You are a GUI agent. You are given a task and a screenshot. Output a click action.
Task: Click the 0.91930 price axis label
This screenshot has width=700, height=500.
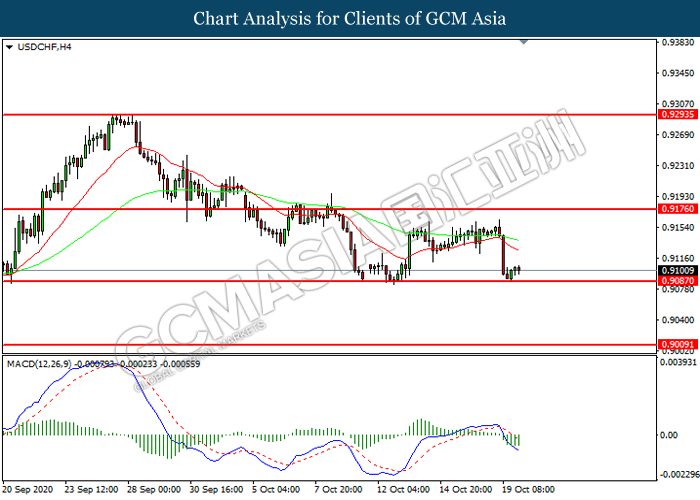[x=678, y=196]
